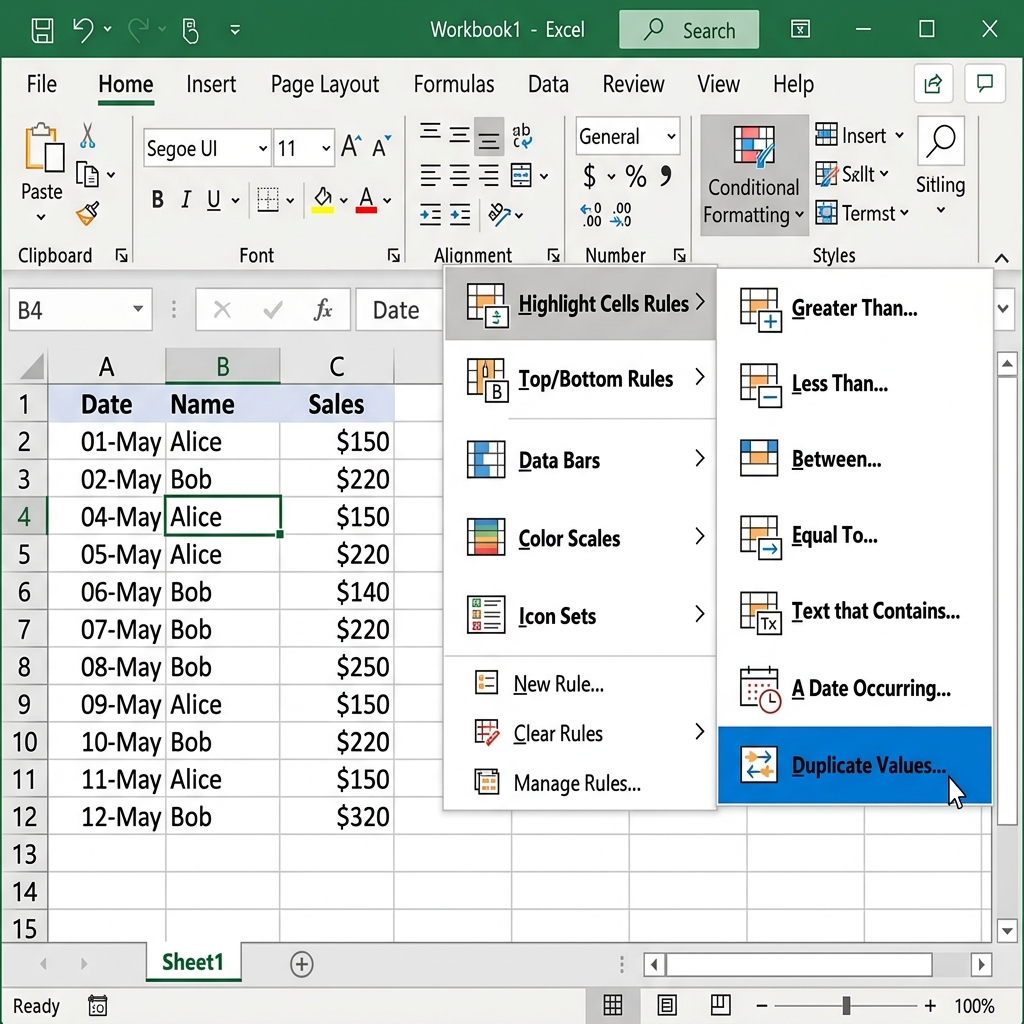This screenshot has width=1024, height=1024.
Task: Apply the yellow fill color bucket
Action: coord(322,200)
